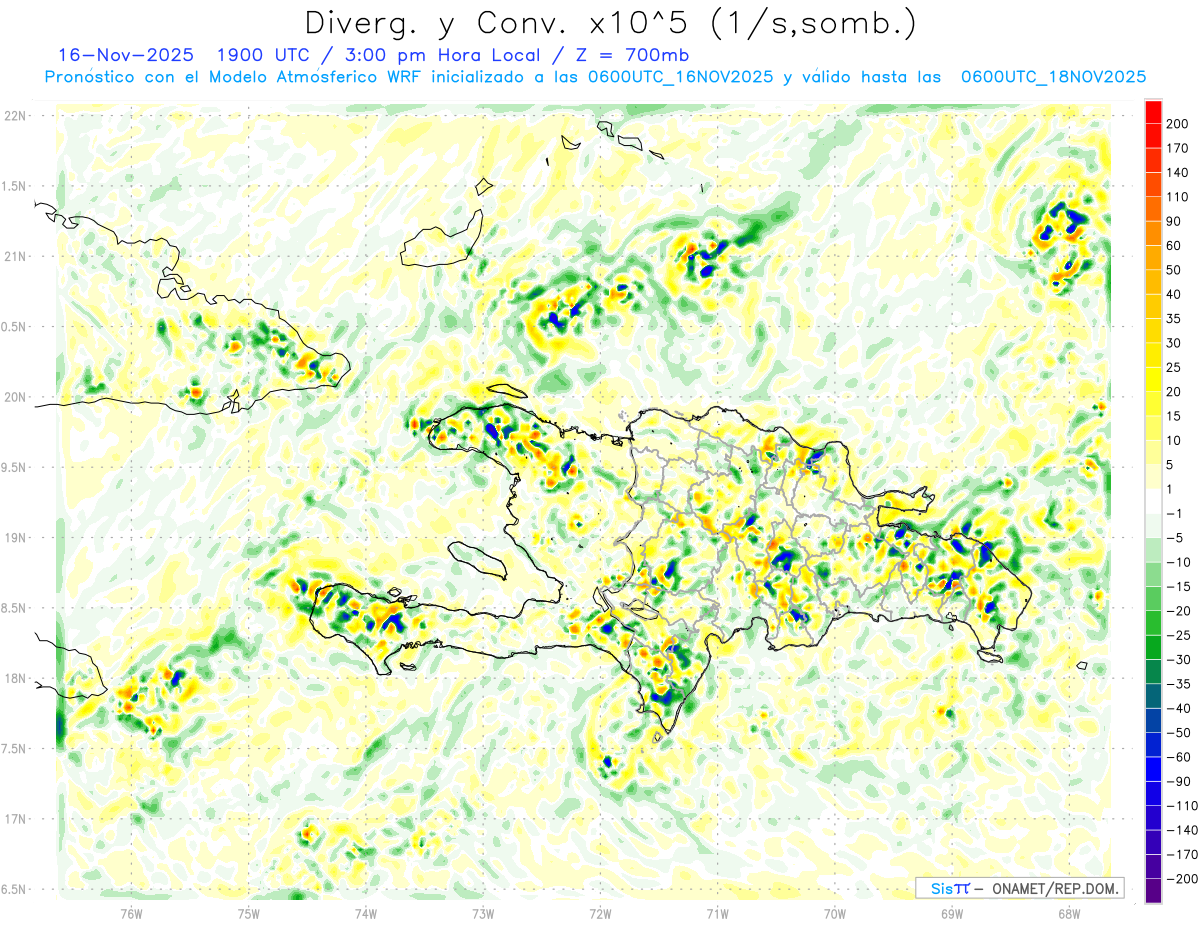Click the '18N' latitude label

[x=16, y=678]
